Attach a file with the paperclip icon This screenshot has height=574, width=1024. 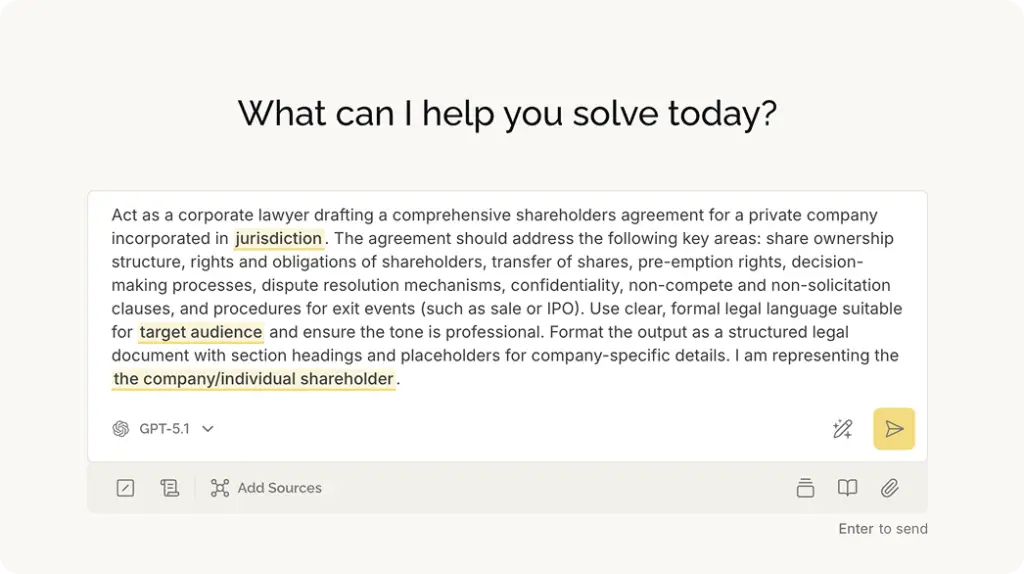(x=889, y=488)
